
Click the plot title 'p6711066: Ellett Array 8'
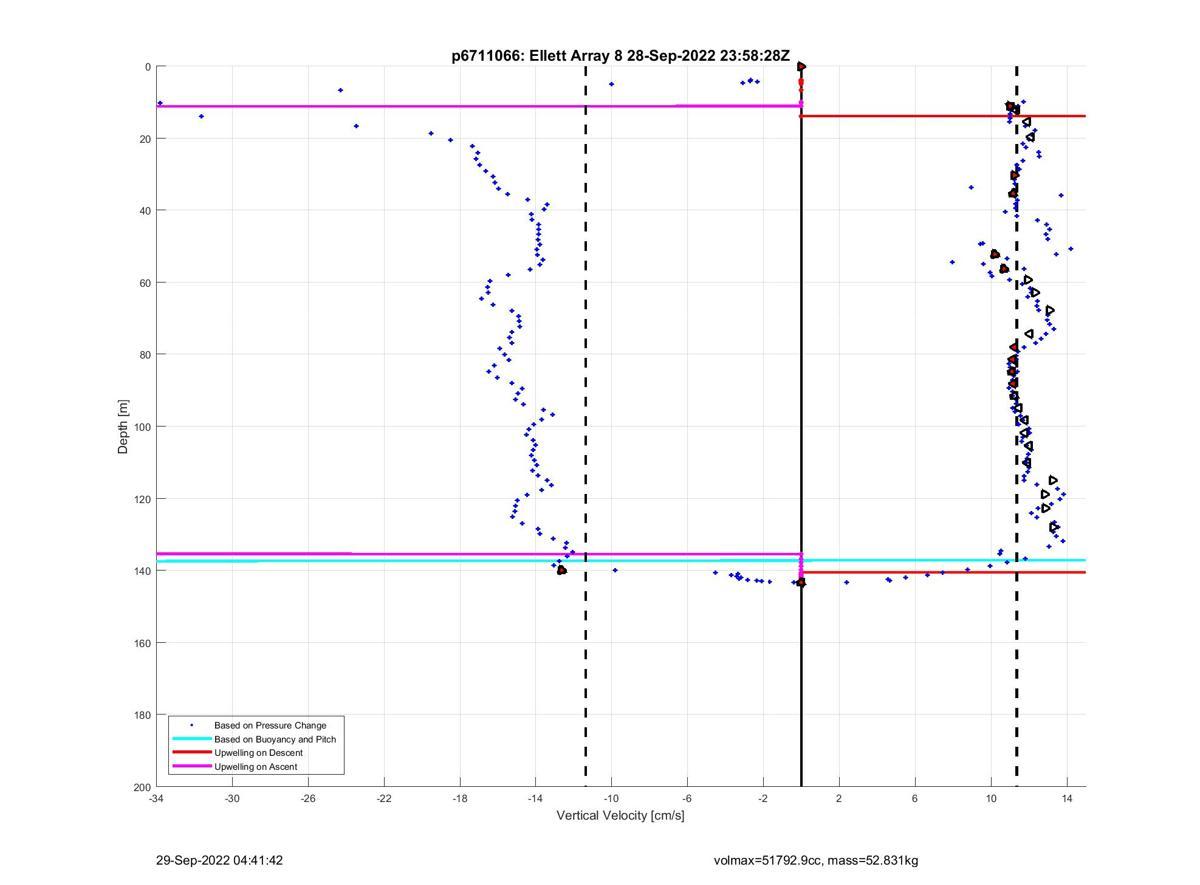click(x=537, y=57)
